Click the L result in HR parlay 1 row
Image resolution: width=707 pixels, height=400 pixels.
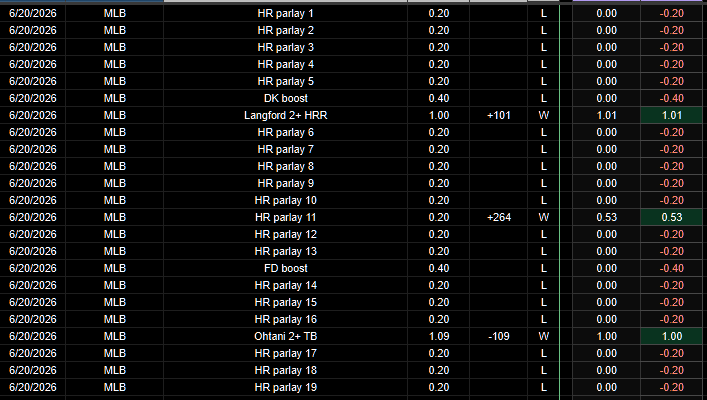543,14
